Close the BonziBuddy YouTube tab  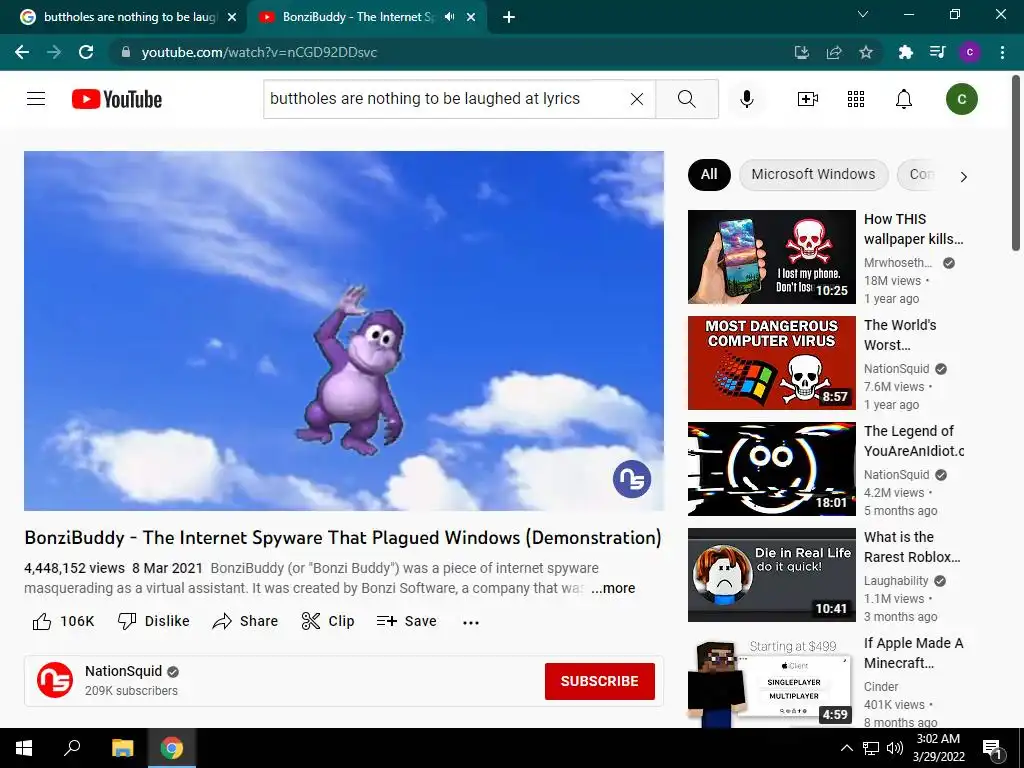point(471,17)
